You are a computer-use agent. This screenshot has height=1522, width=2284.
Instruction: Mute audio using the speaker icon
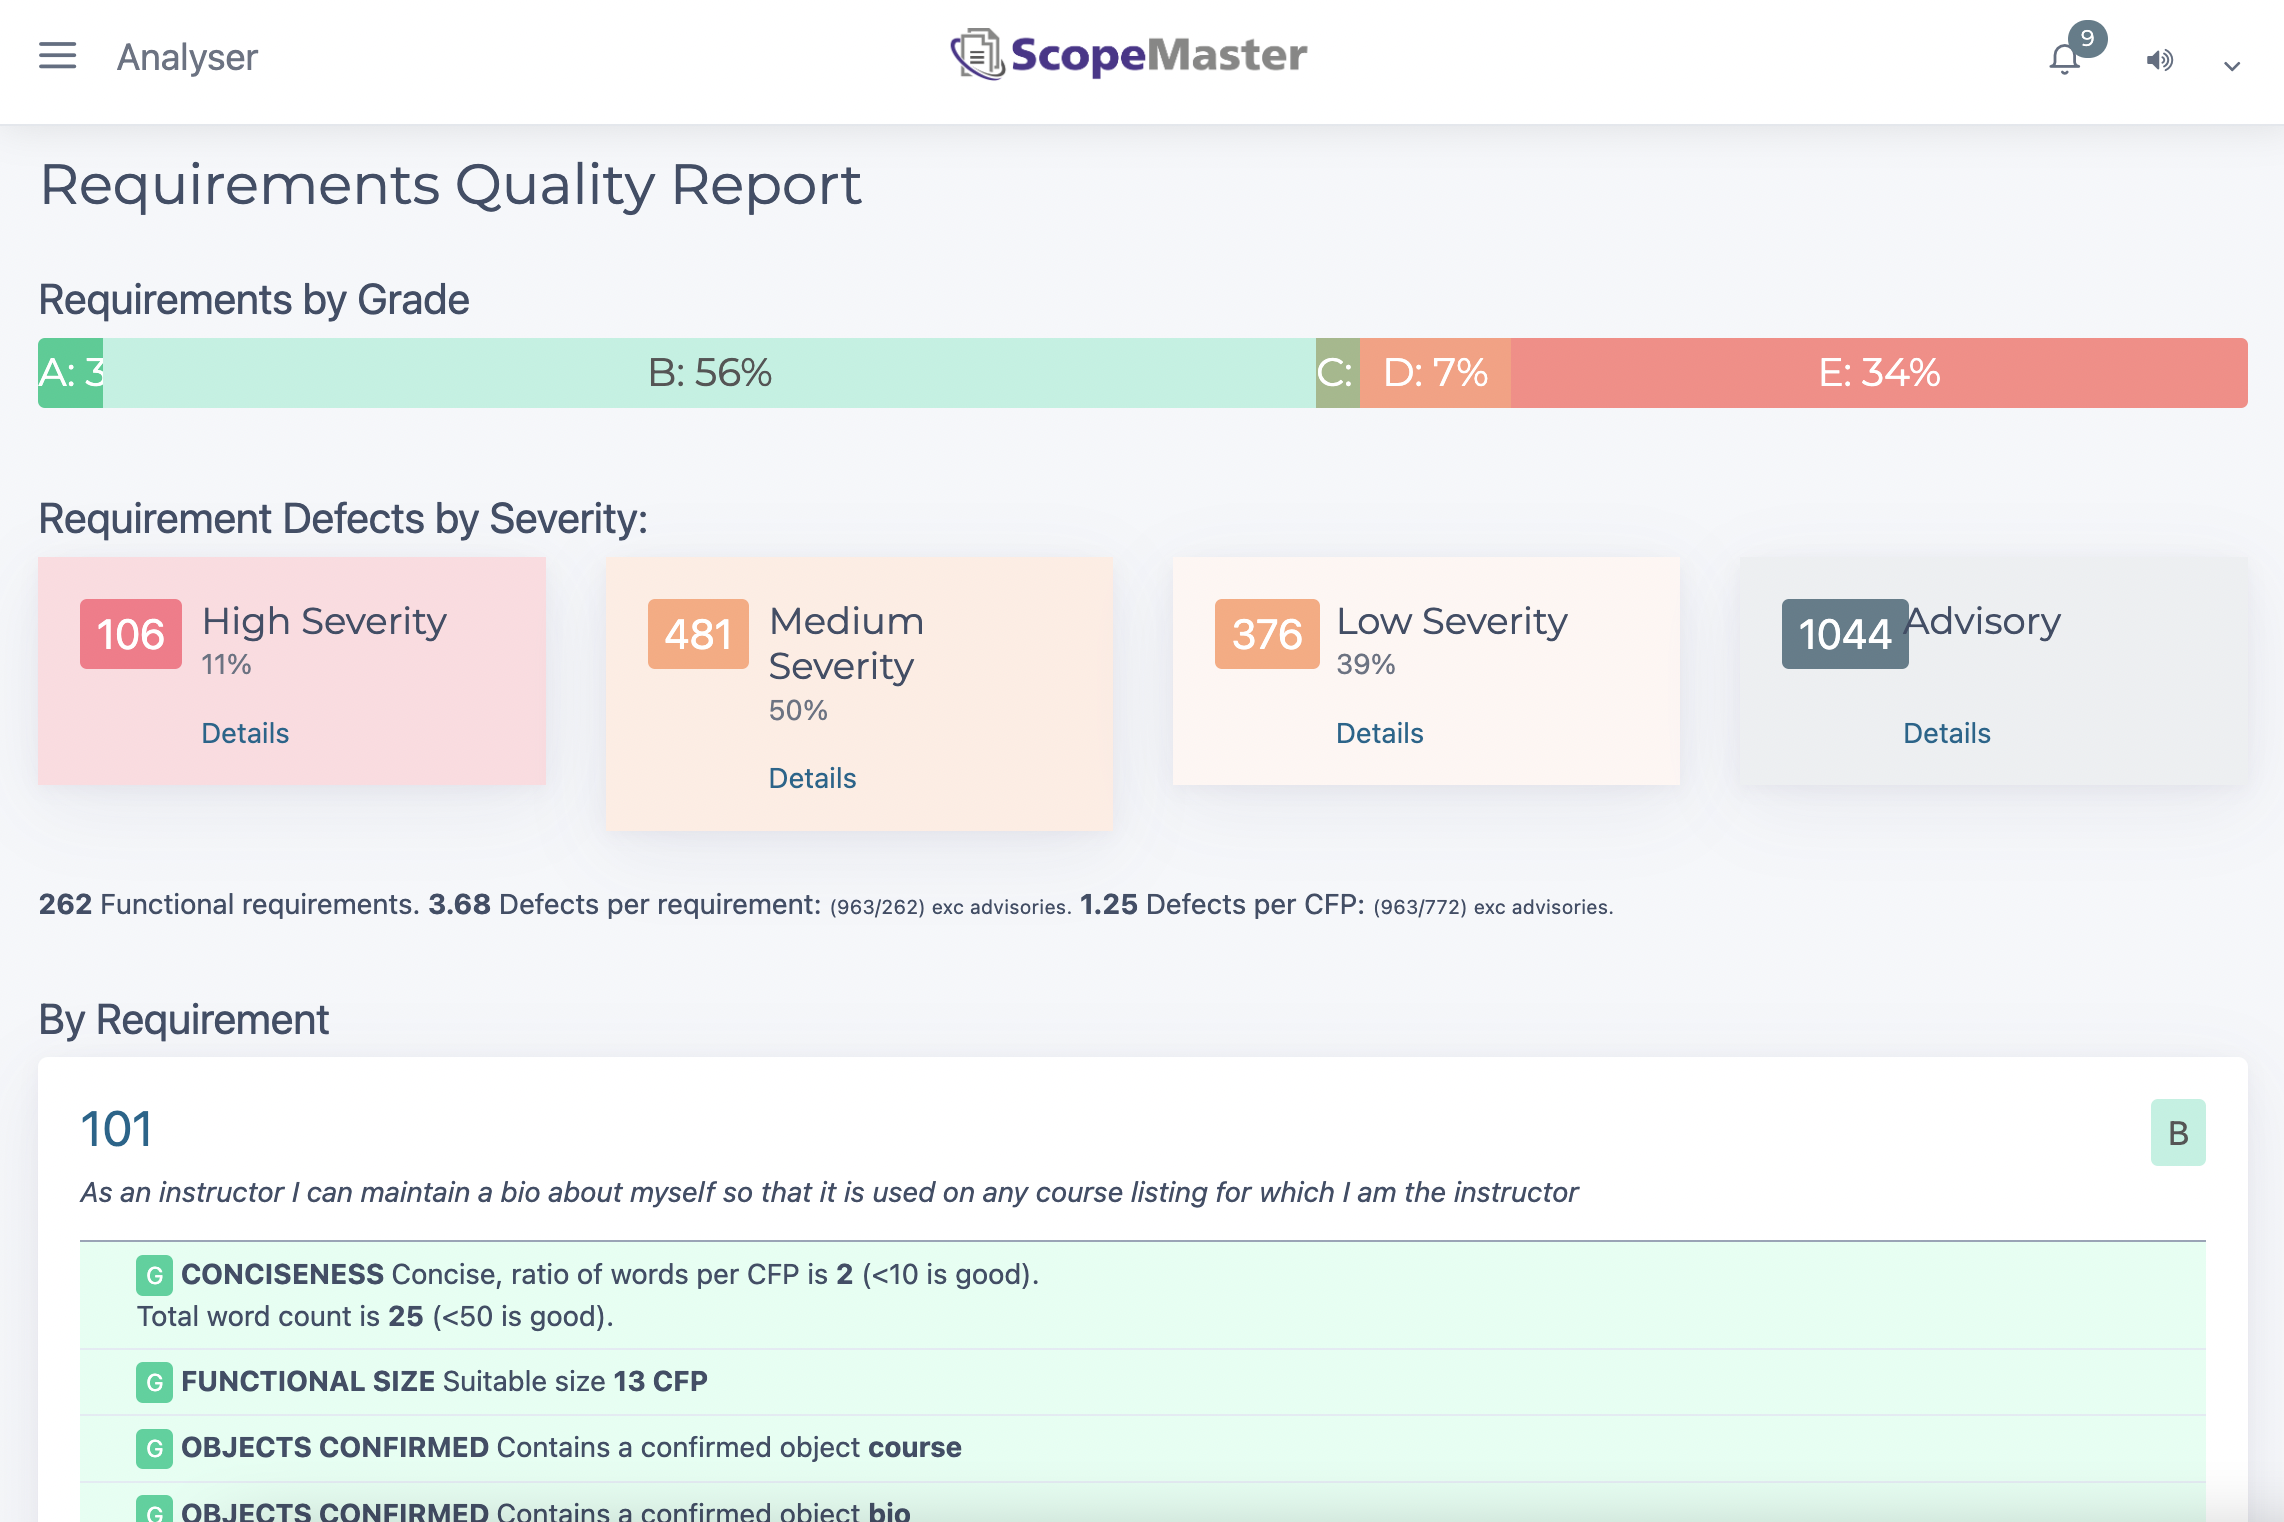point(2160,61)
